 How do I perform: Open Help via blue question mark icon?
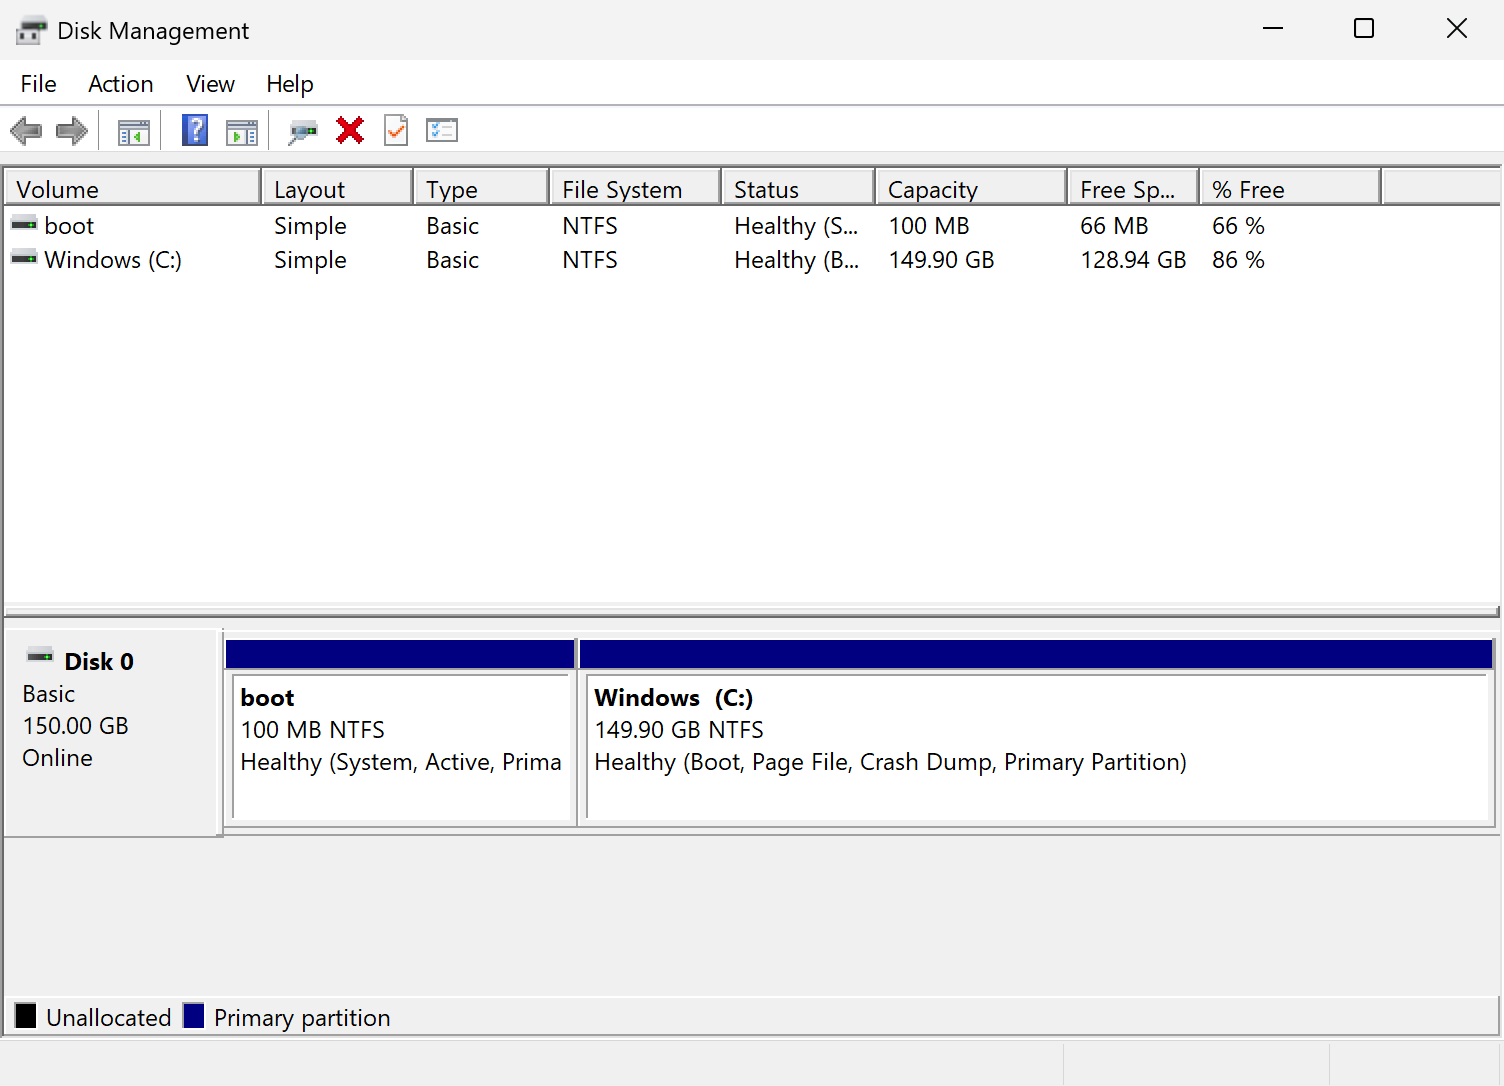[x=195, y=130]
